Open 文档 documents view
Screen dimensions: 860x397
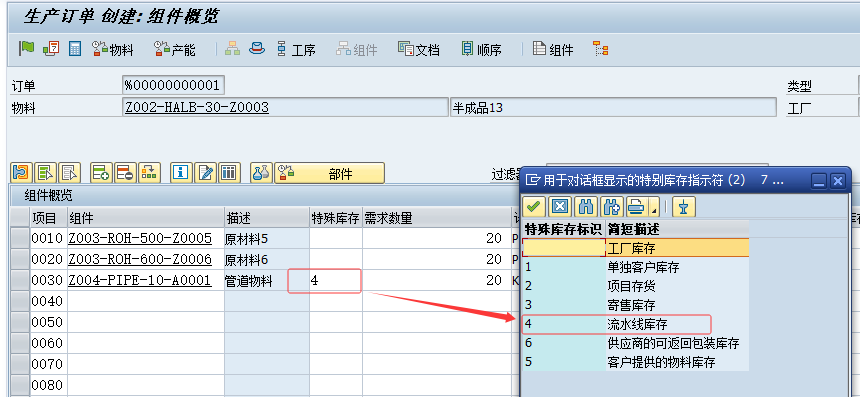(x=419, y=49)
